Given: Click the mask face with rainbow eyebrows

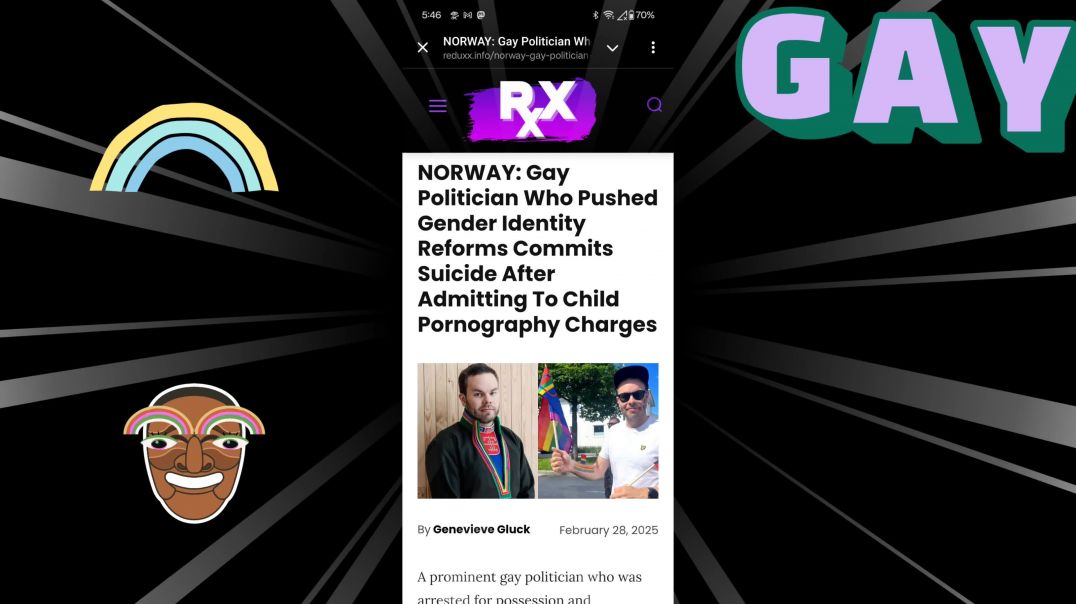Looking at the screenshot, I should 194,453.
